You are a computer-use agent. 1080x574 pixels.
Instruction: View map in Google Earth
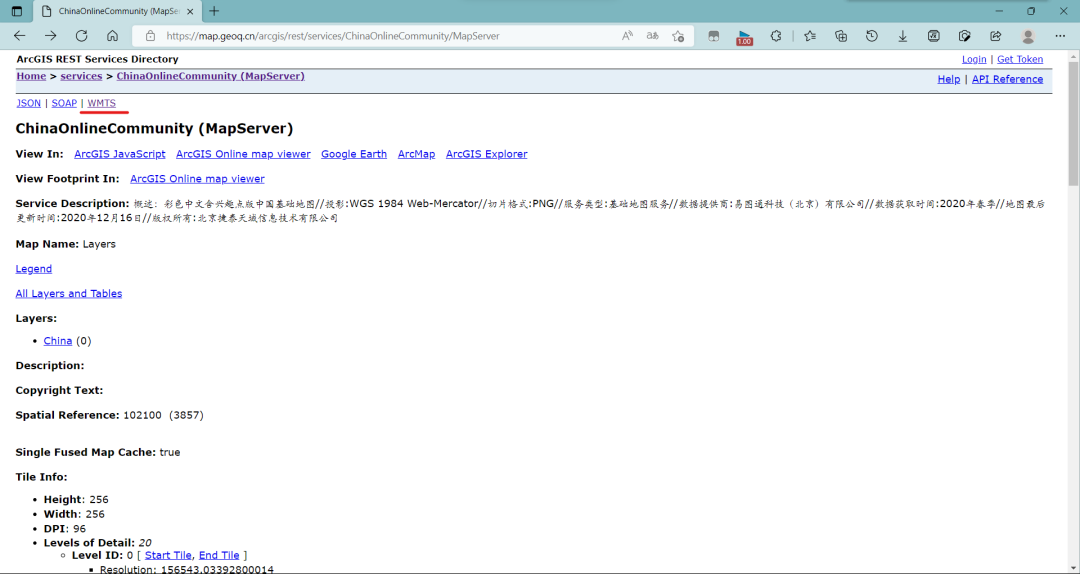pyautogui.click(x=354, y=154)
